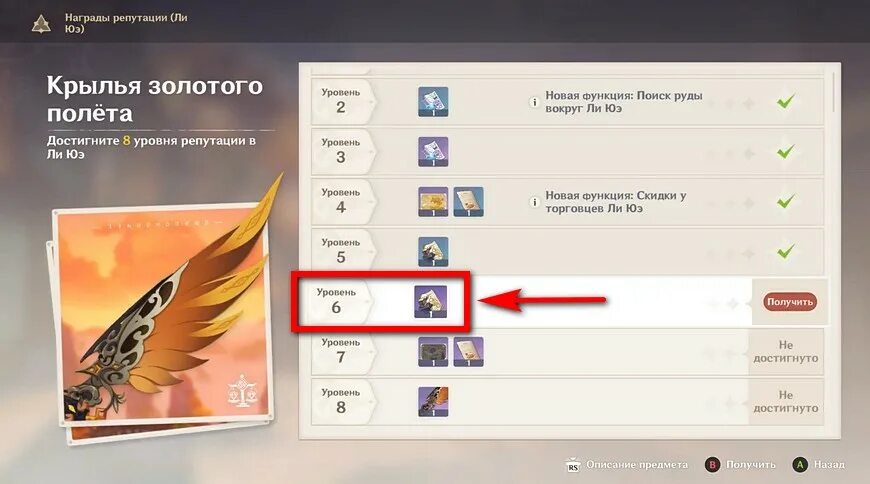Screen dimensions: 870x484
Task: Click the B Получить button prompt at the bottom
Action: (x=740, y=465)
